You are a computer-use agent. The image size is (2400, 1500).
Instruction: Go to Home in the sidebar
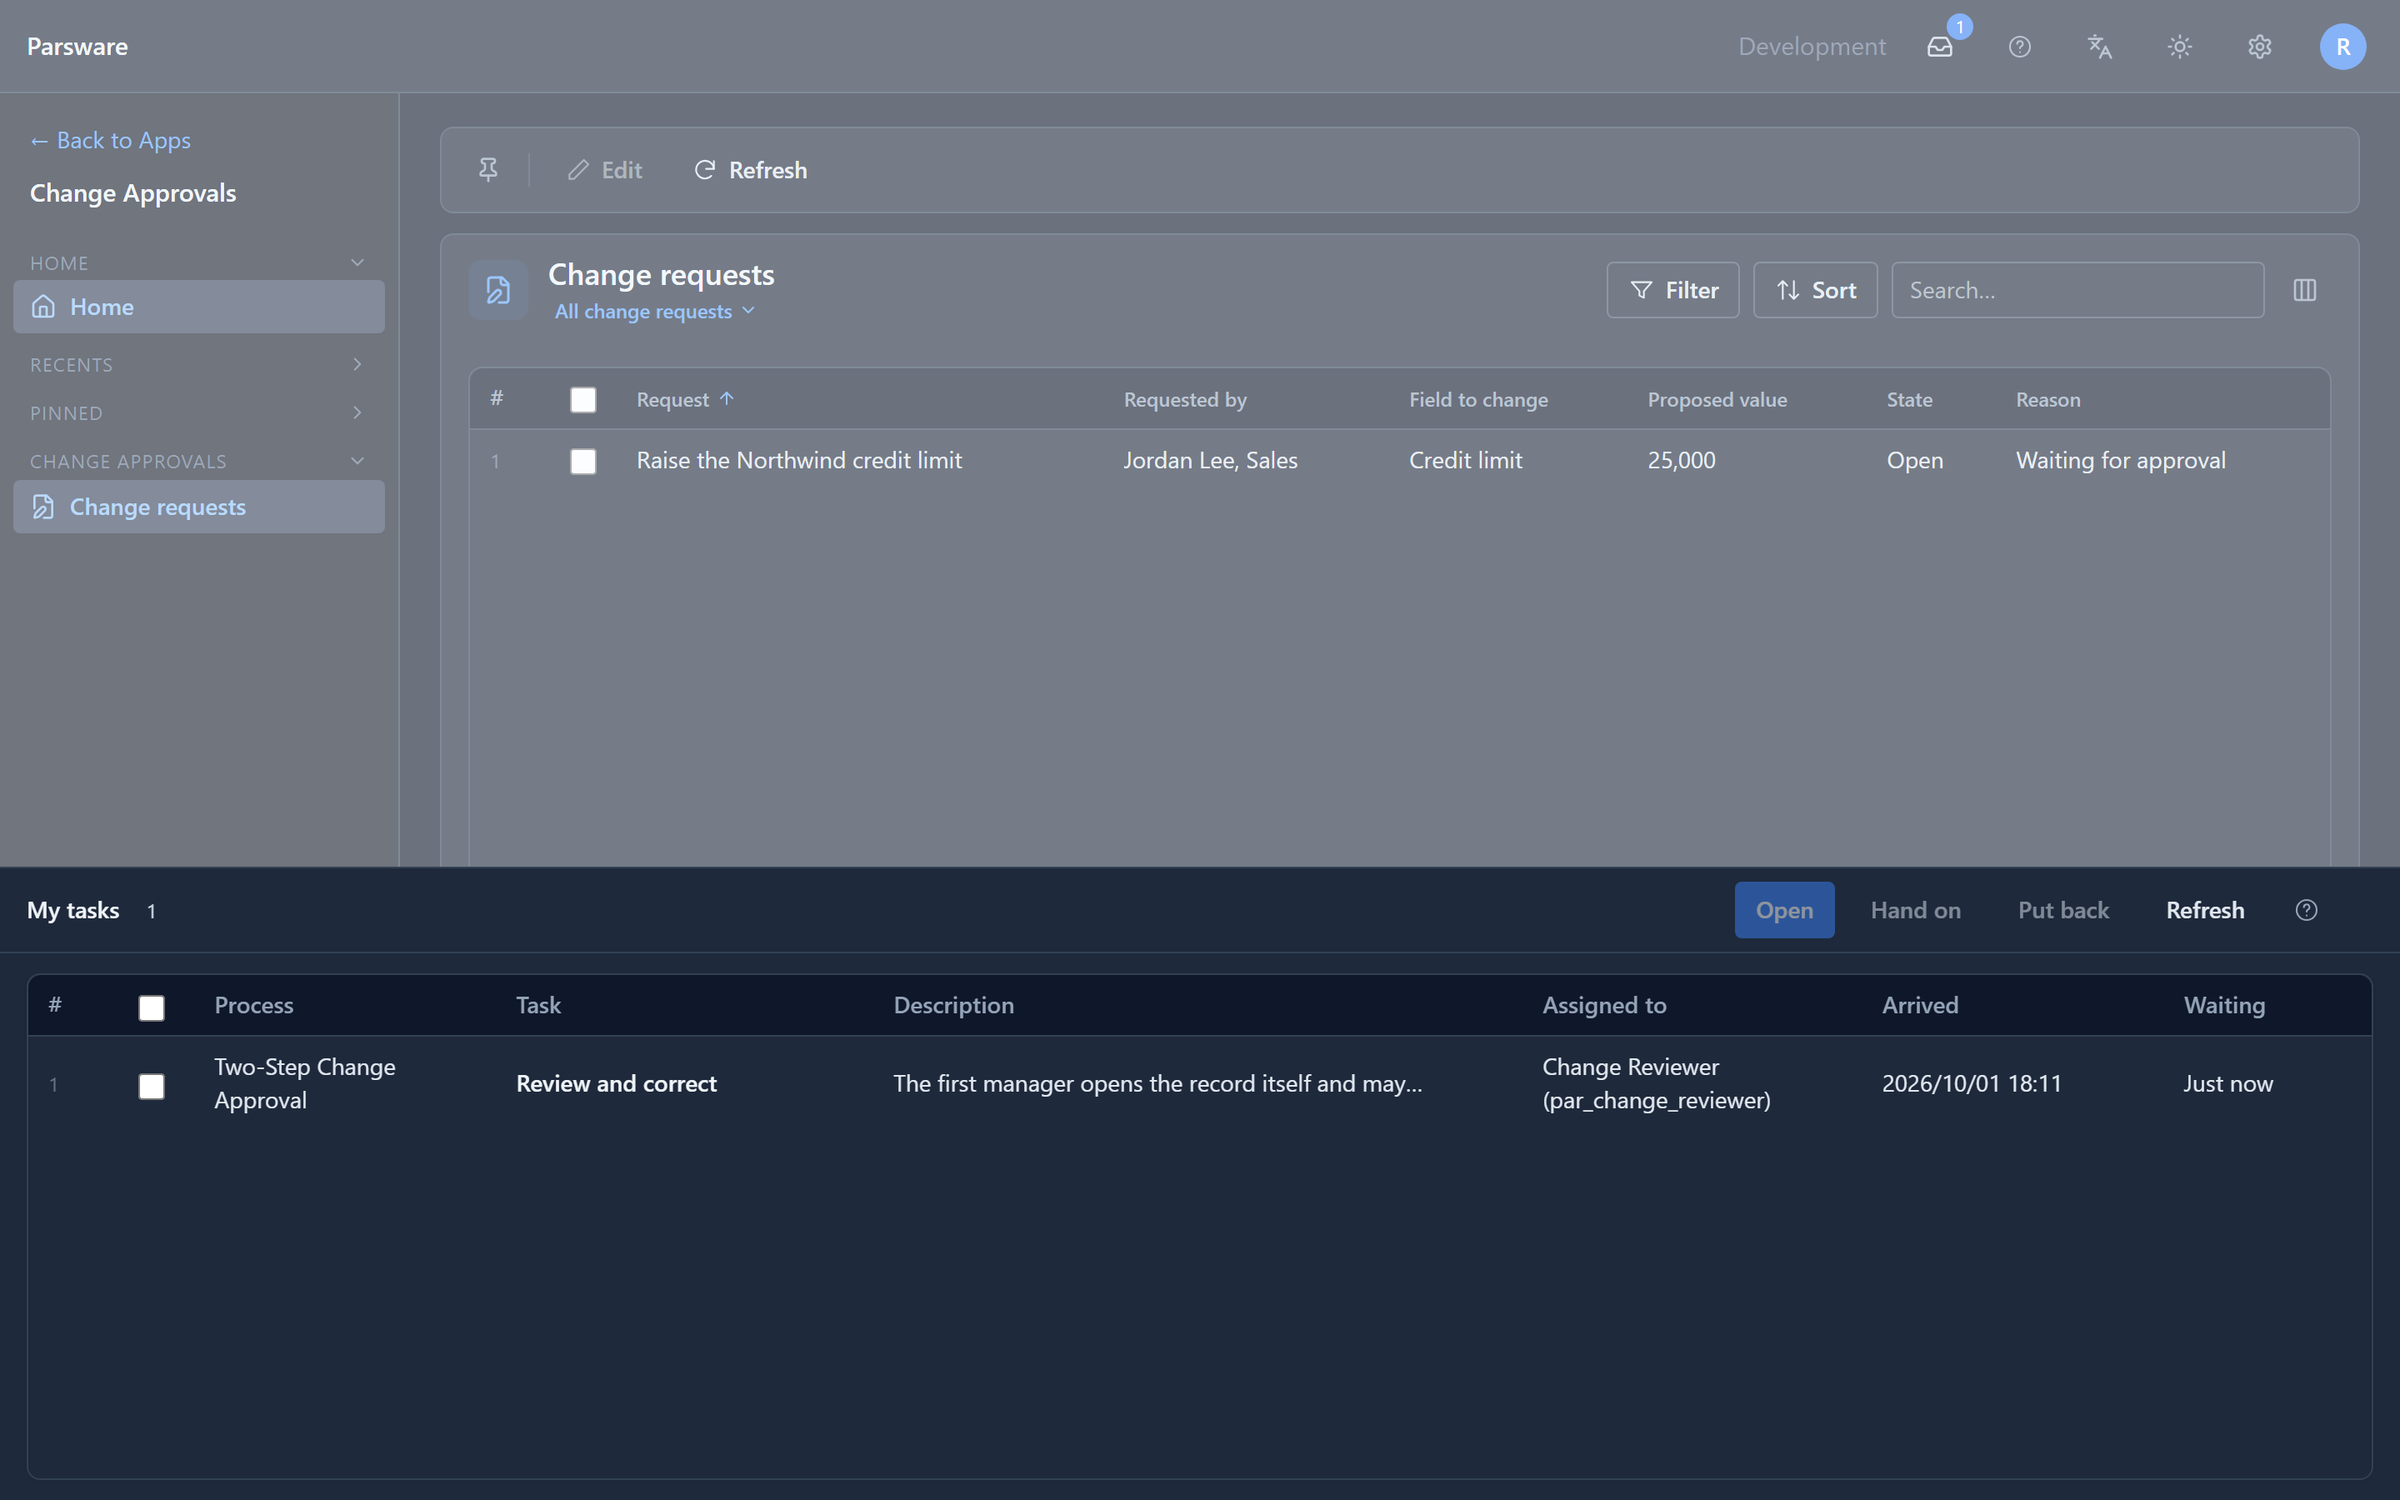(x=198, y=307)
